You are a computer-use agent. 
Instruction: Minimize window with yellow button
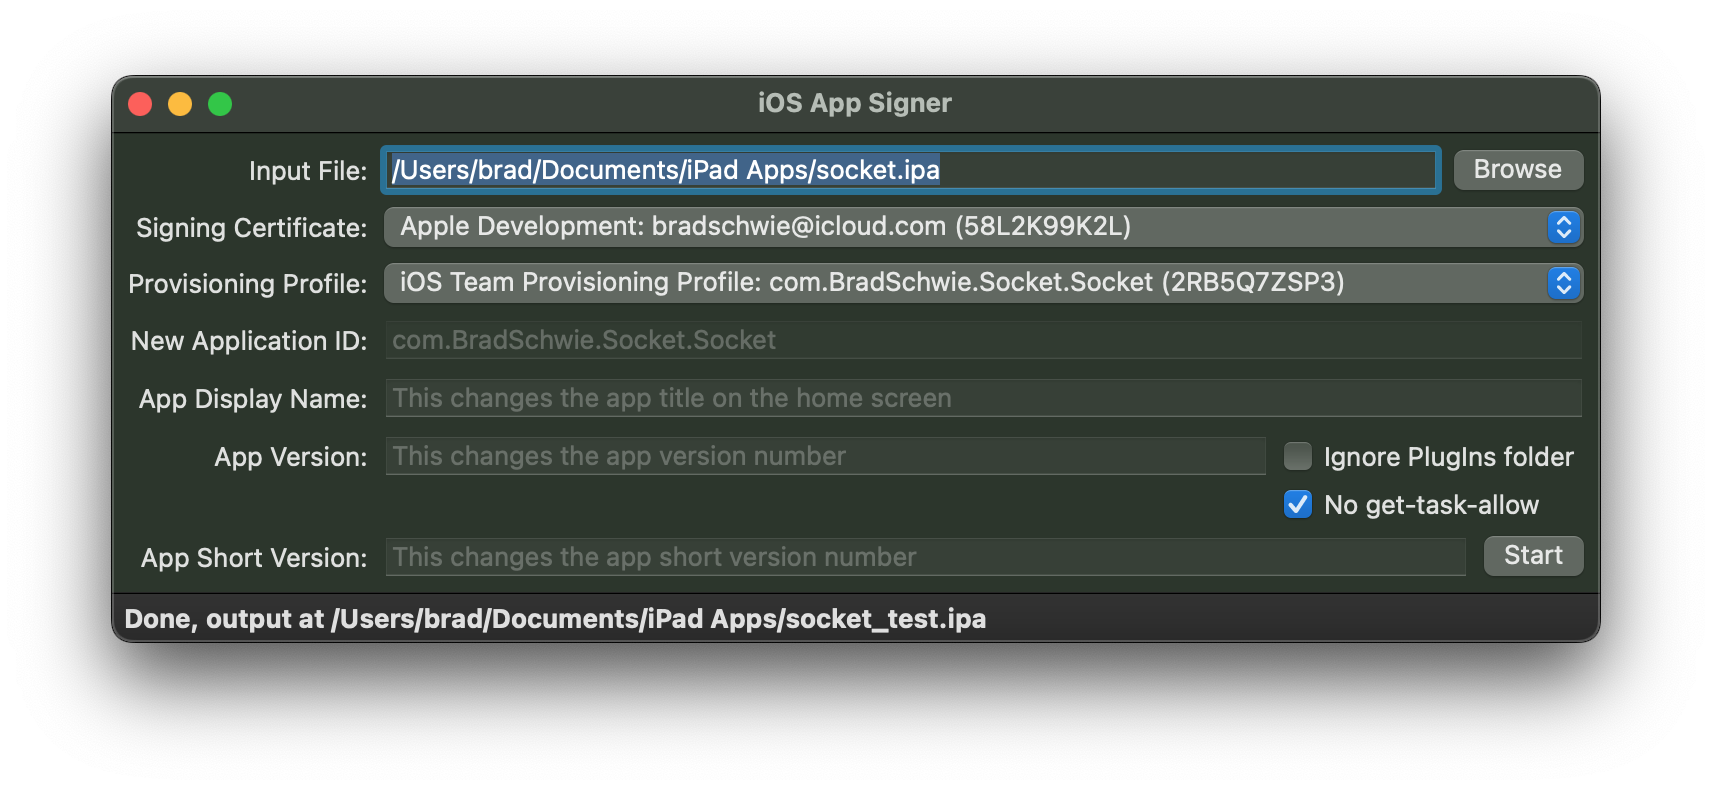(180, 104)
